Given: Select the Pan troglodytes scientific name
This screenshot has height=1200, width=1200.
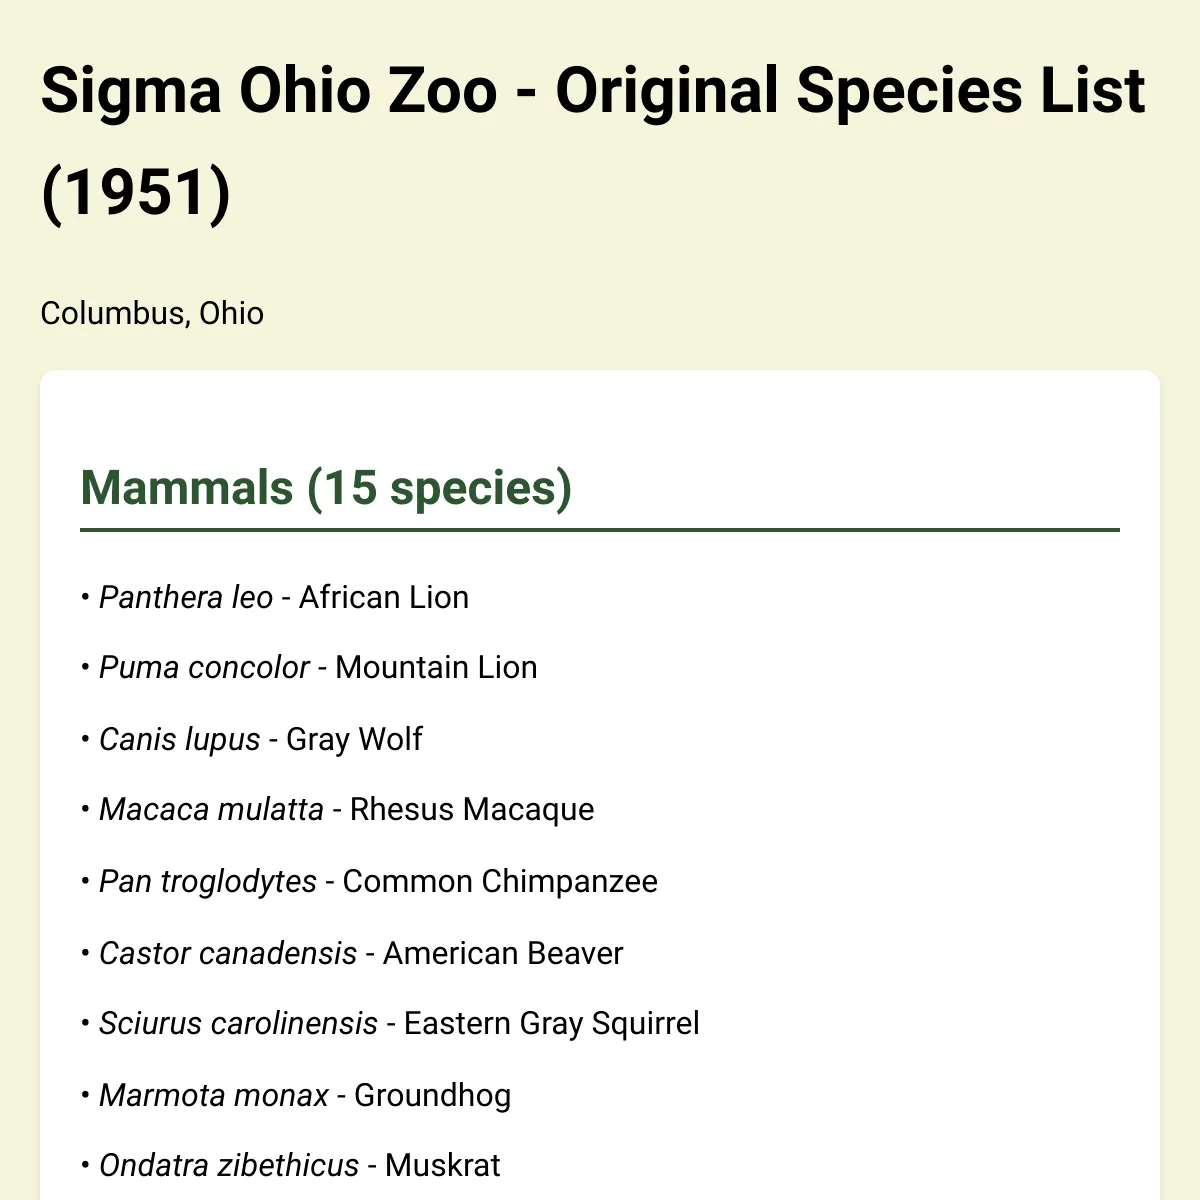Looking at the screenshot, I should click(x=208, y=881).
